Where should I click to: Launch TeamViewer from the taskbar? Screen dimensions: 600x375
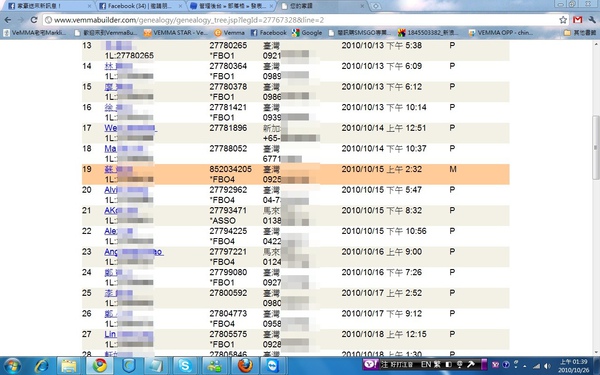[x=272, y=366]
